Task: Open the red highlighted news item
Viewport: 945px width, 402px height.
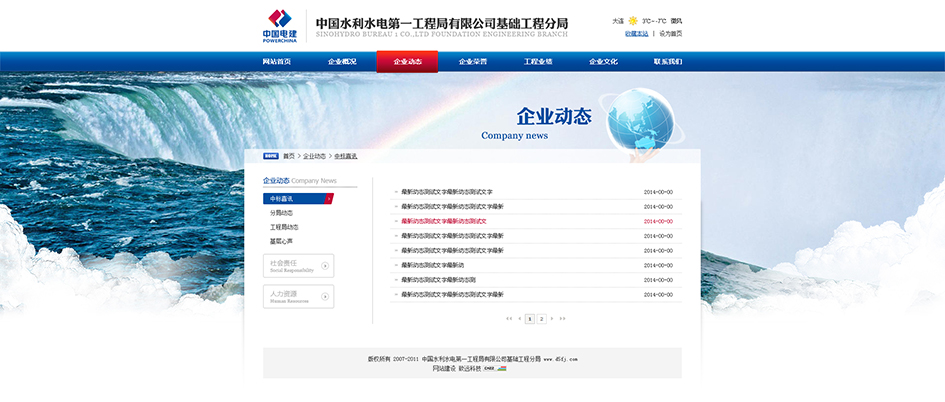Action: click(x=444, y=221)
